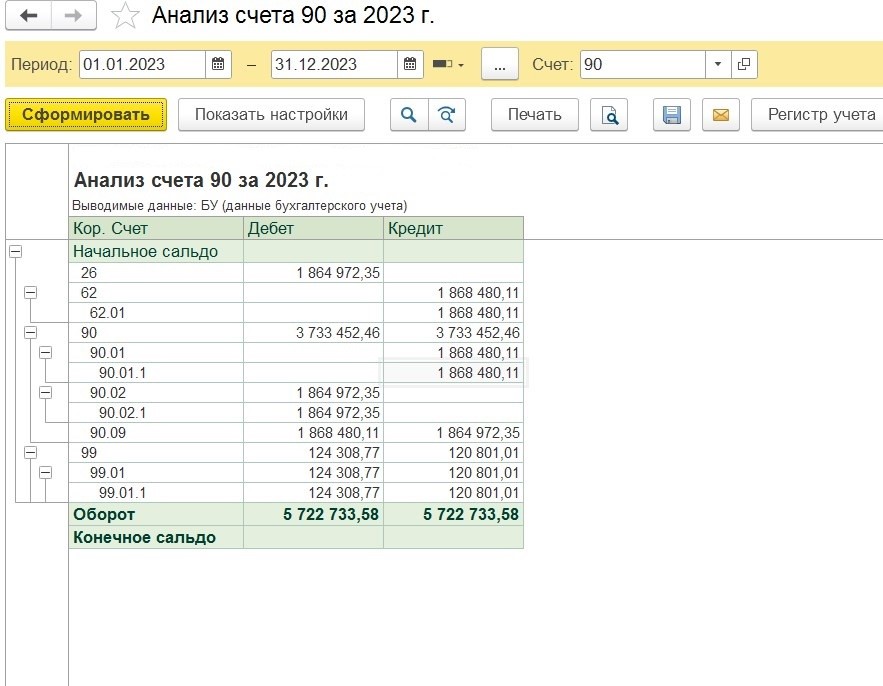Viewport: 883px width, 686px height.
Task: Click the start date input field
Action: point(141,64)
